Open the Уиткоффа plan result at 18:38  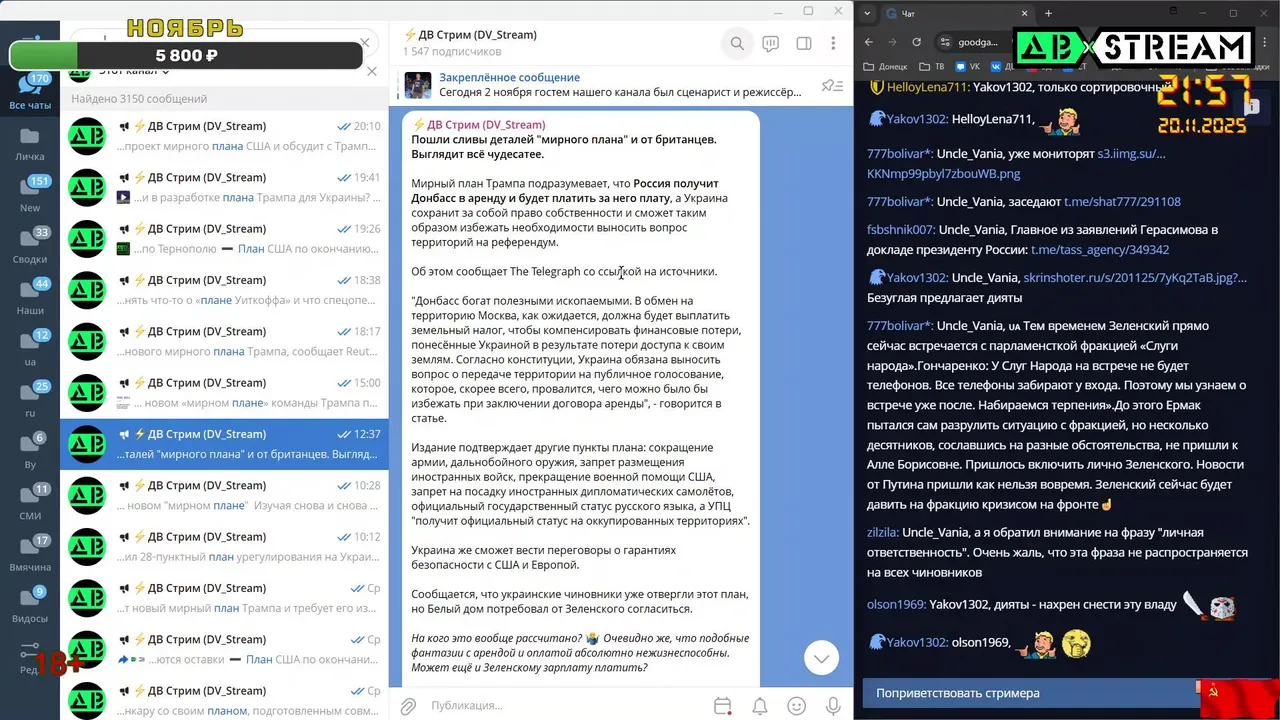click(x=224, y=290)
